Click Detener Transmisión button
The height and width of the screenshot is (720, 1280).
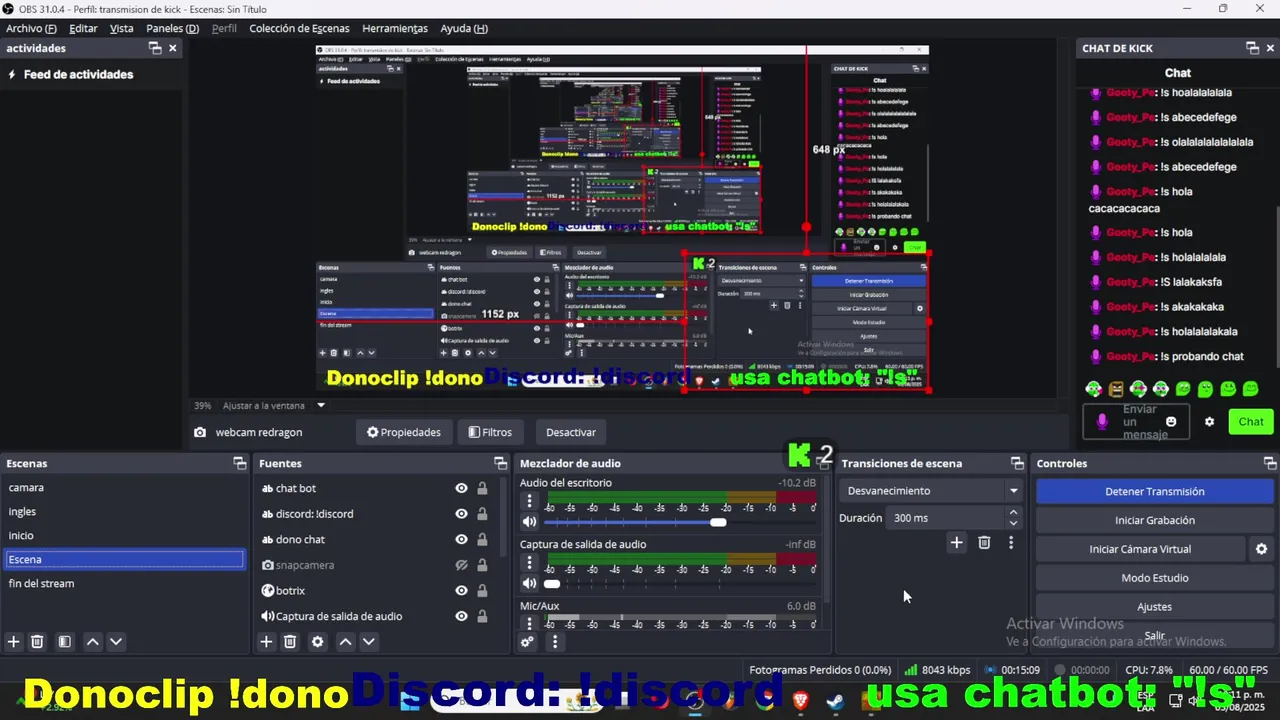(x=1154, y=492)
